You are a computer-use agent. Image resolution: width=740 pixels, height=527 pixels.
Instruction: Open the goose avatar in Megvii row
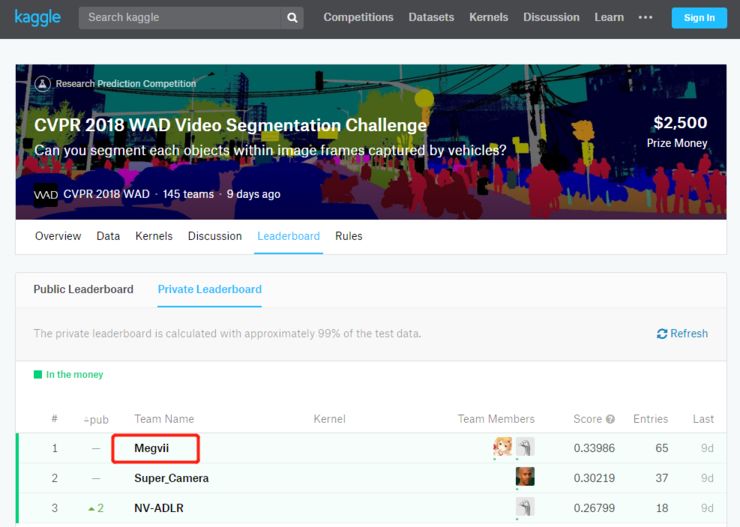tap(525, 446)
